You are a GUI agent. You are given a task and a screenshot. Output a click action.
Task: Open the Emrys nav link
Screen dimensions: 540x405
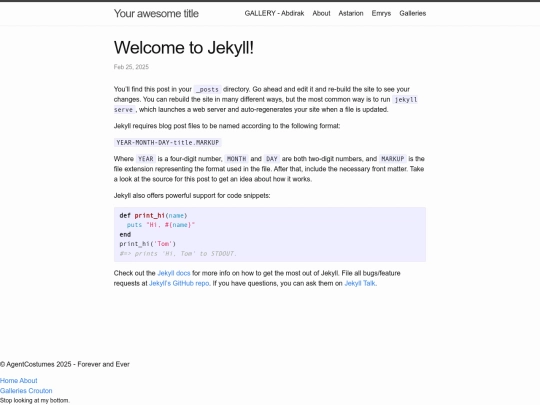381,13
